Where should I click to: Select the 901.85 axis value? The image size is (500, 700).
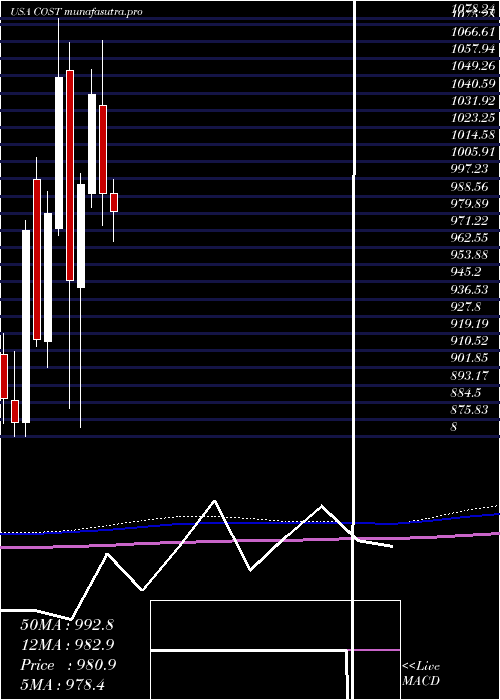[x=469, y=358]
